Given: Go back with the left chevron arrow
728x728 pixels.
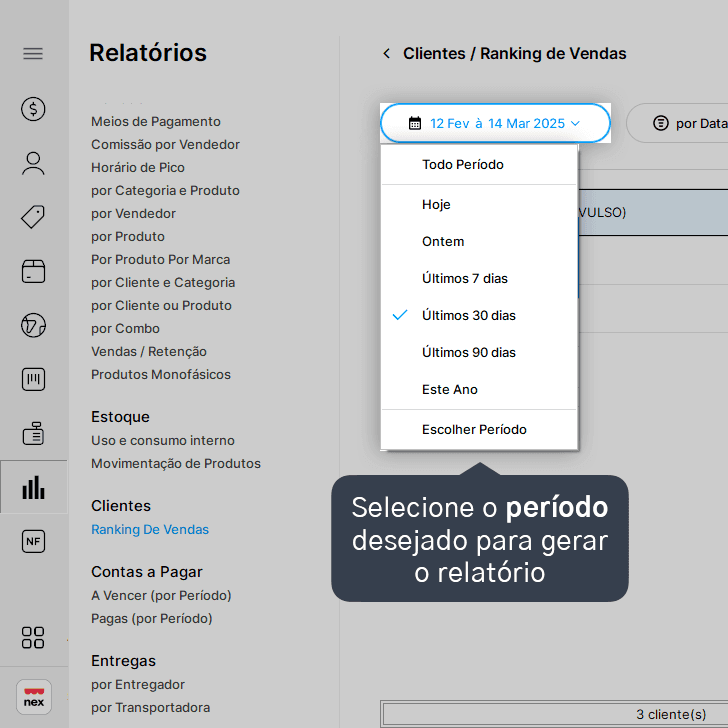Looking at the screenshot, I should [386, 53].
